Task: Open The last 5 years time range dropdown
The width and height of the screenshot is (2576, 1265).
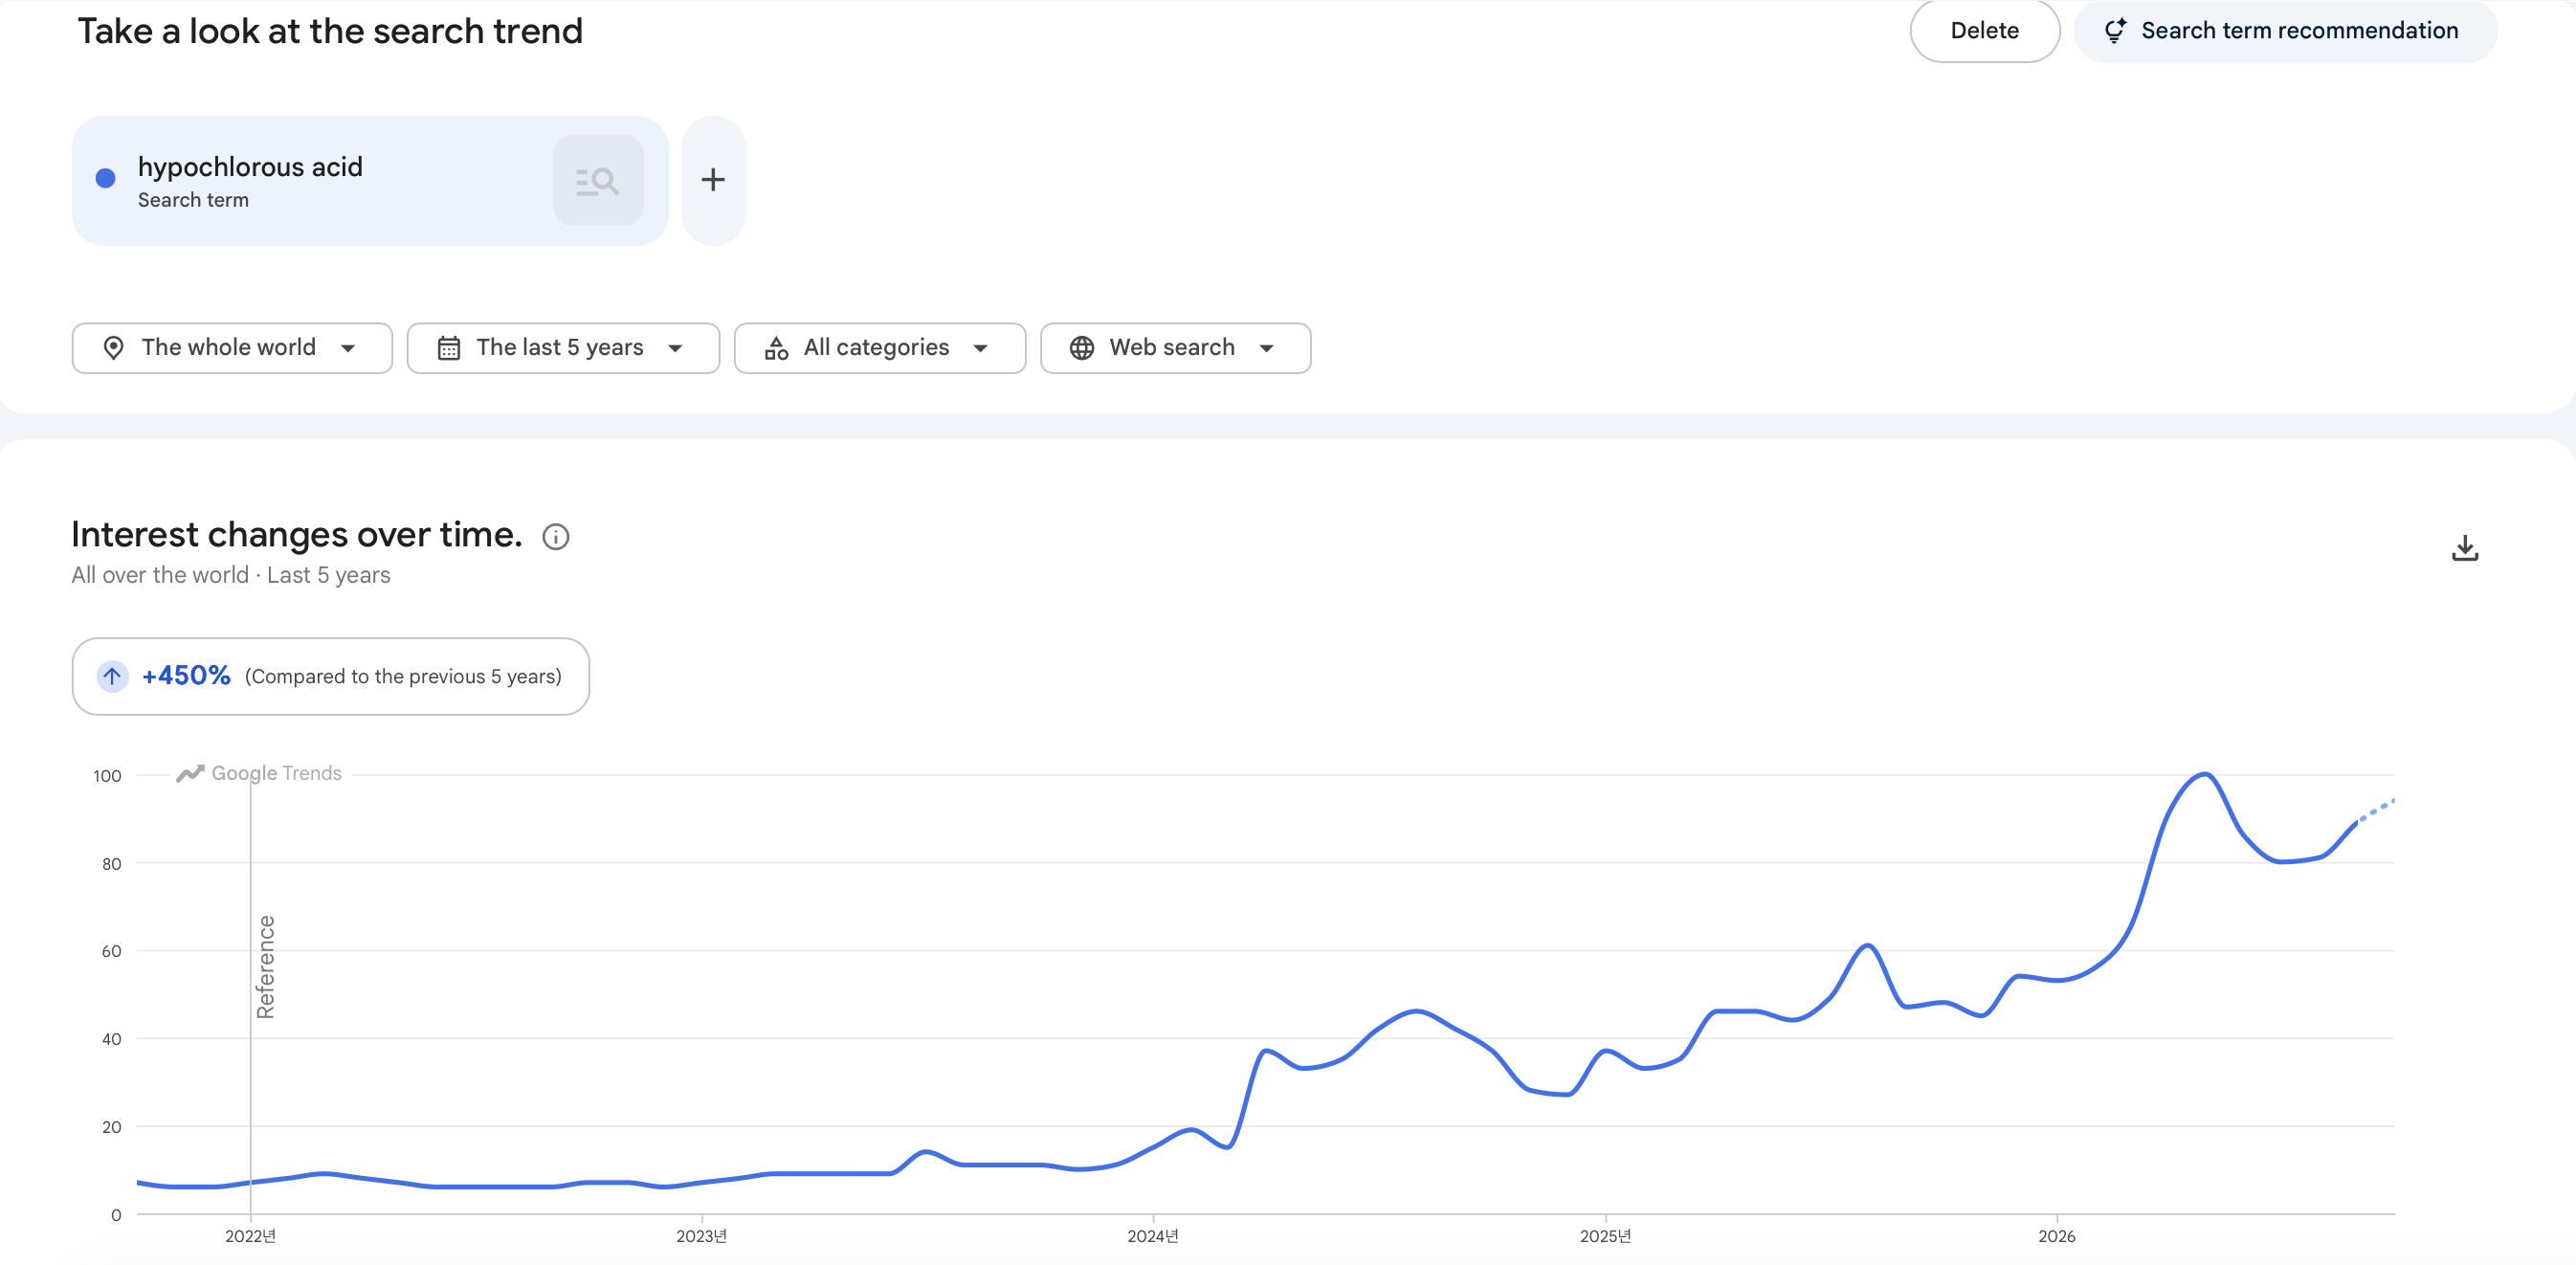Action: [x=563, y=348]
